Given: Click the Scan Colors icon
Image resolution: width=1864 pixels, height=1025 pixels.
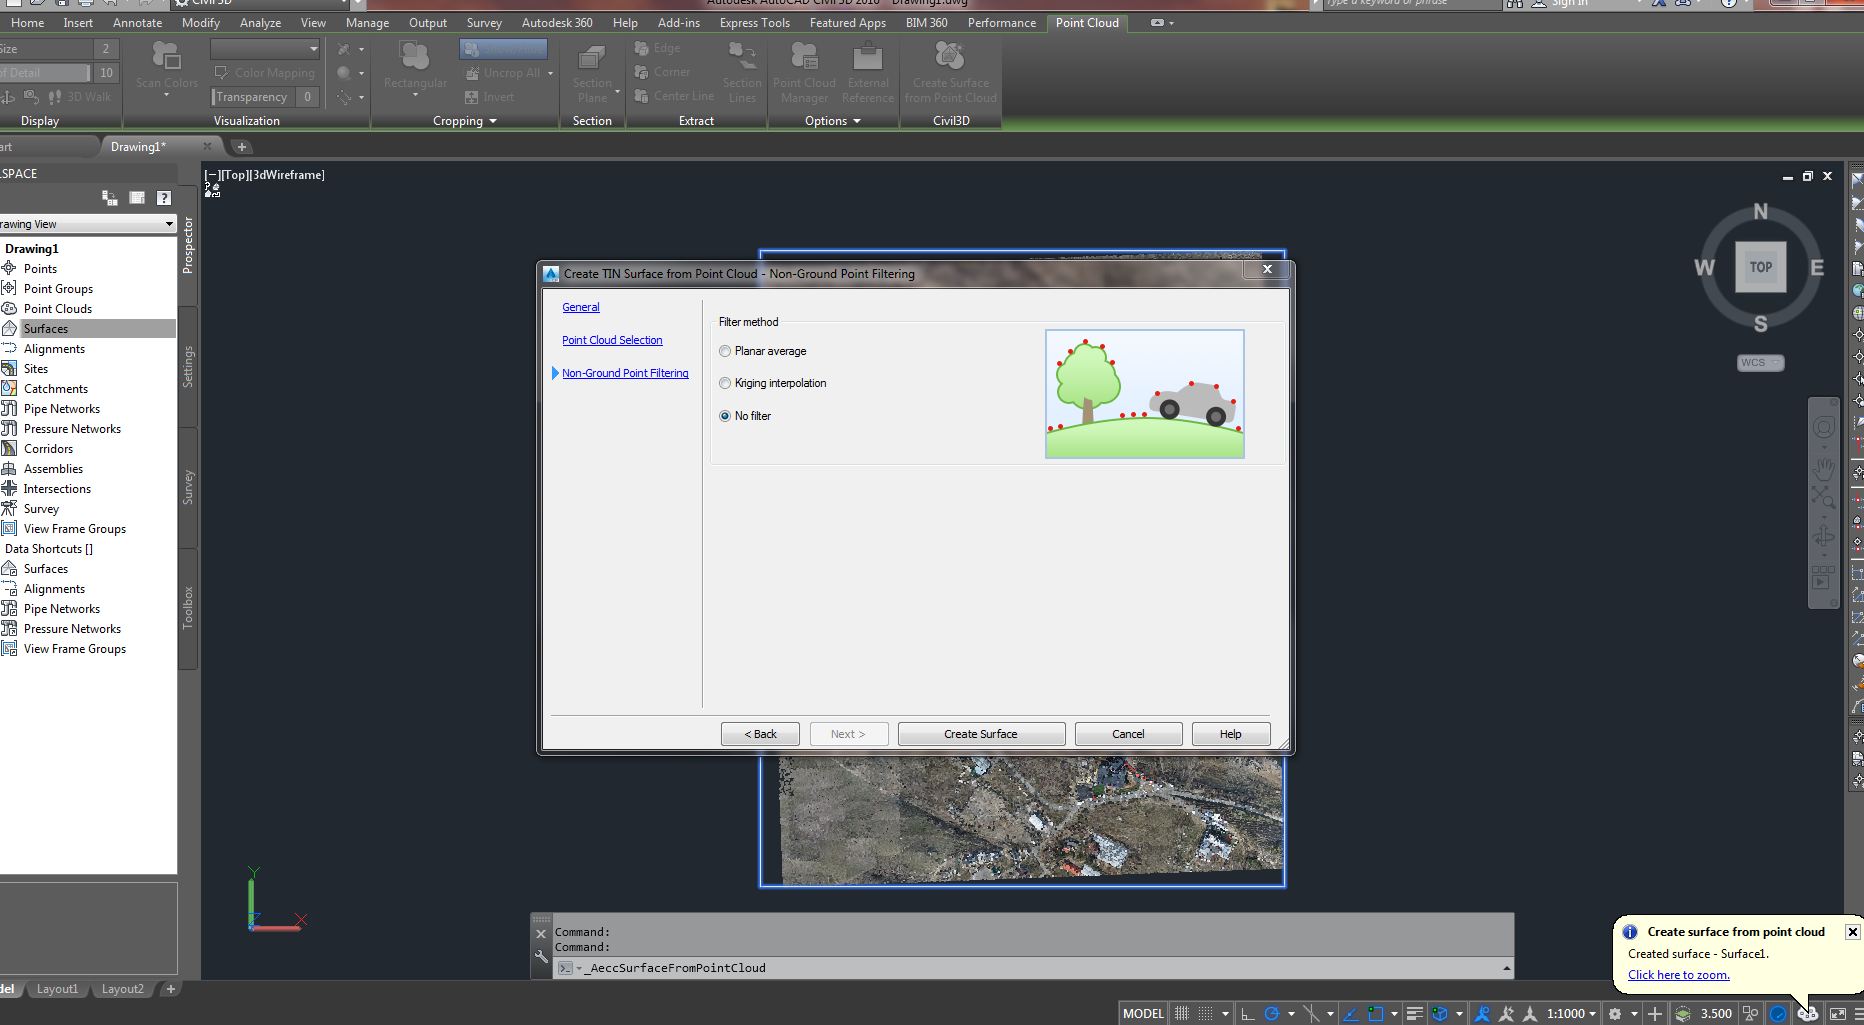Looking at the screenshot, I should point(167,57).
